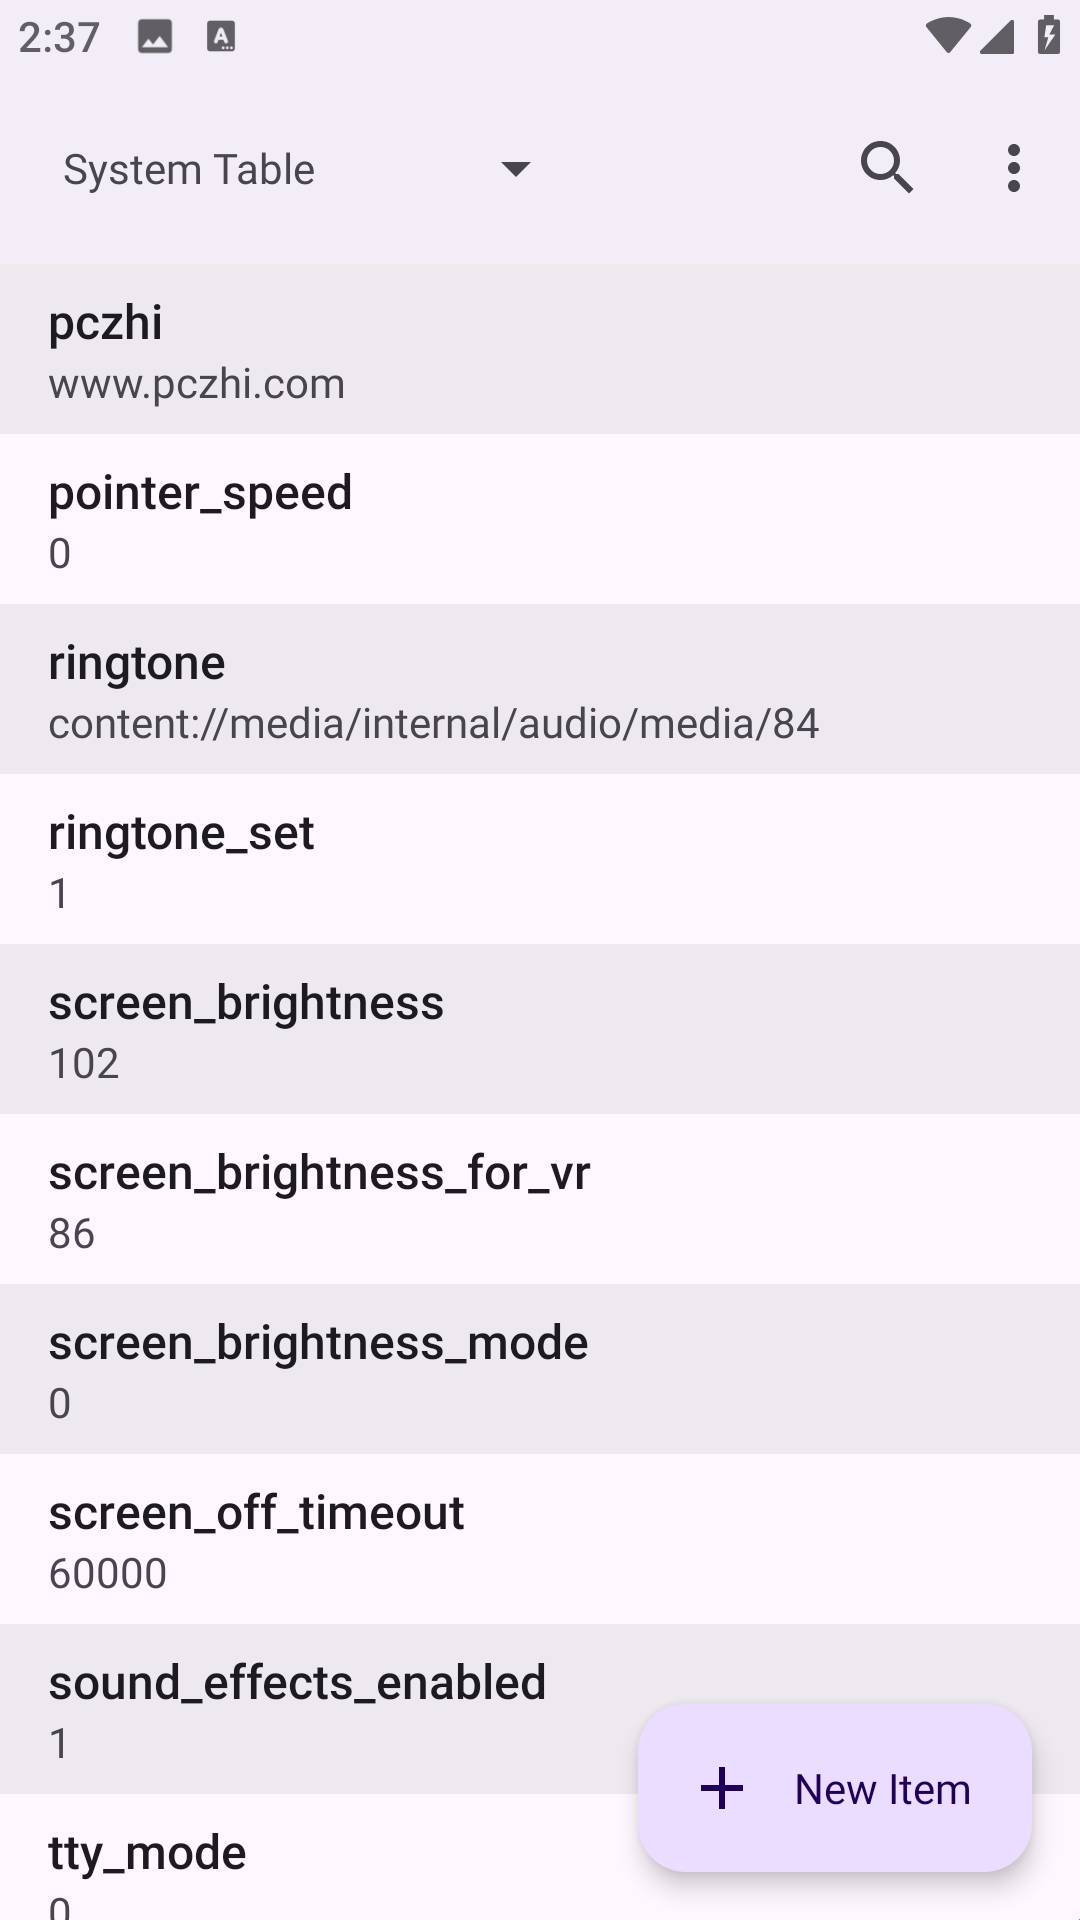Viewport: 1080px width, 1920px height.
Task: Tap the screen_brightness_for_vr row
Action: click(x=540, y=1200)
